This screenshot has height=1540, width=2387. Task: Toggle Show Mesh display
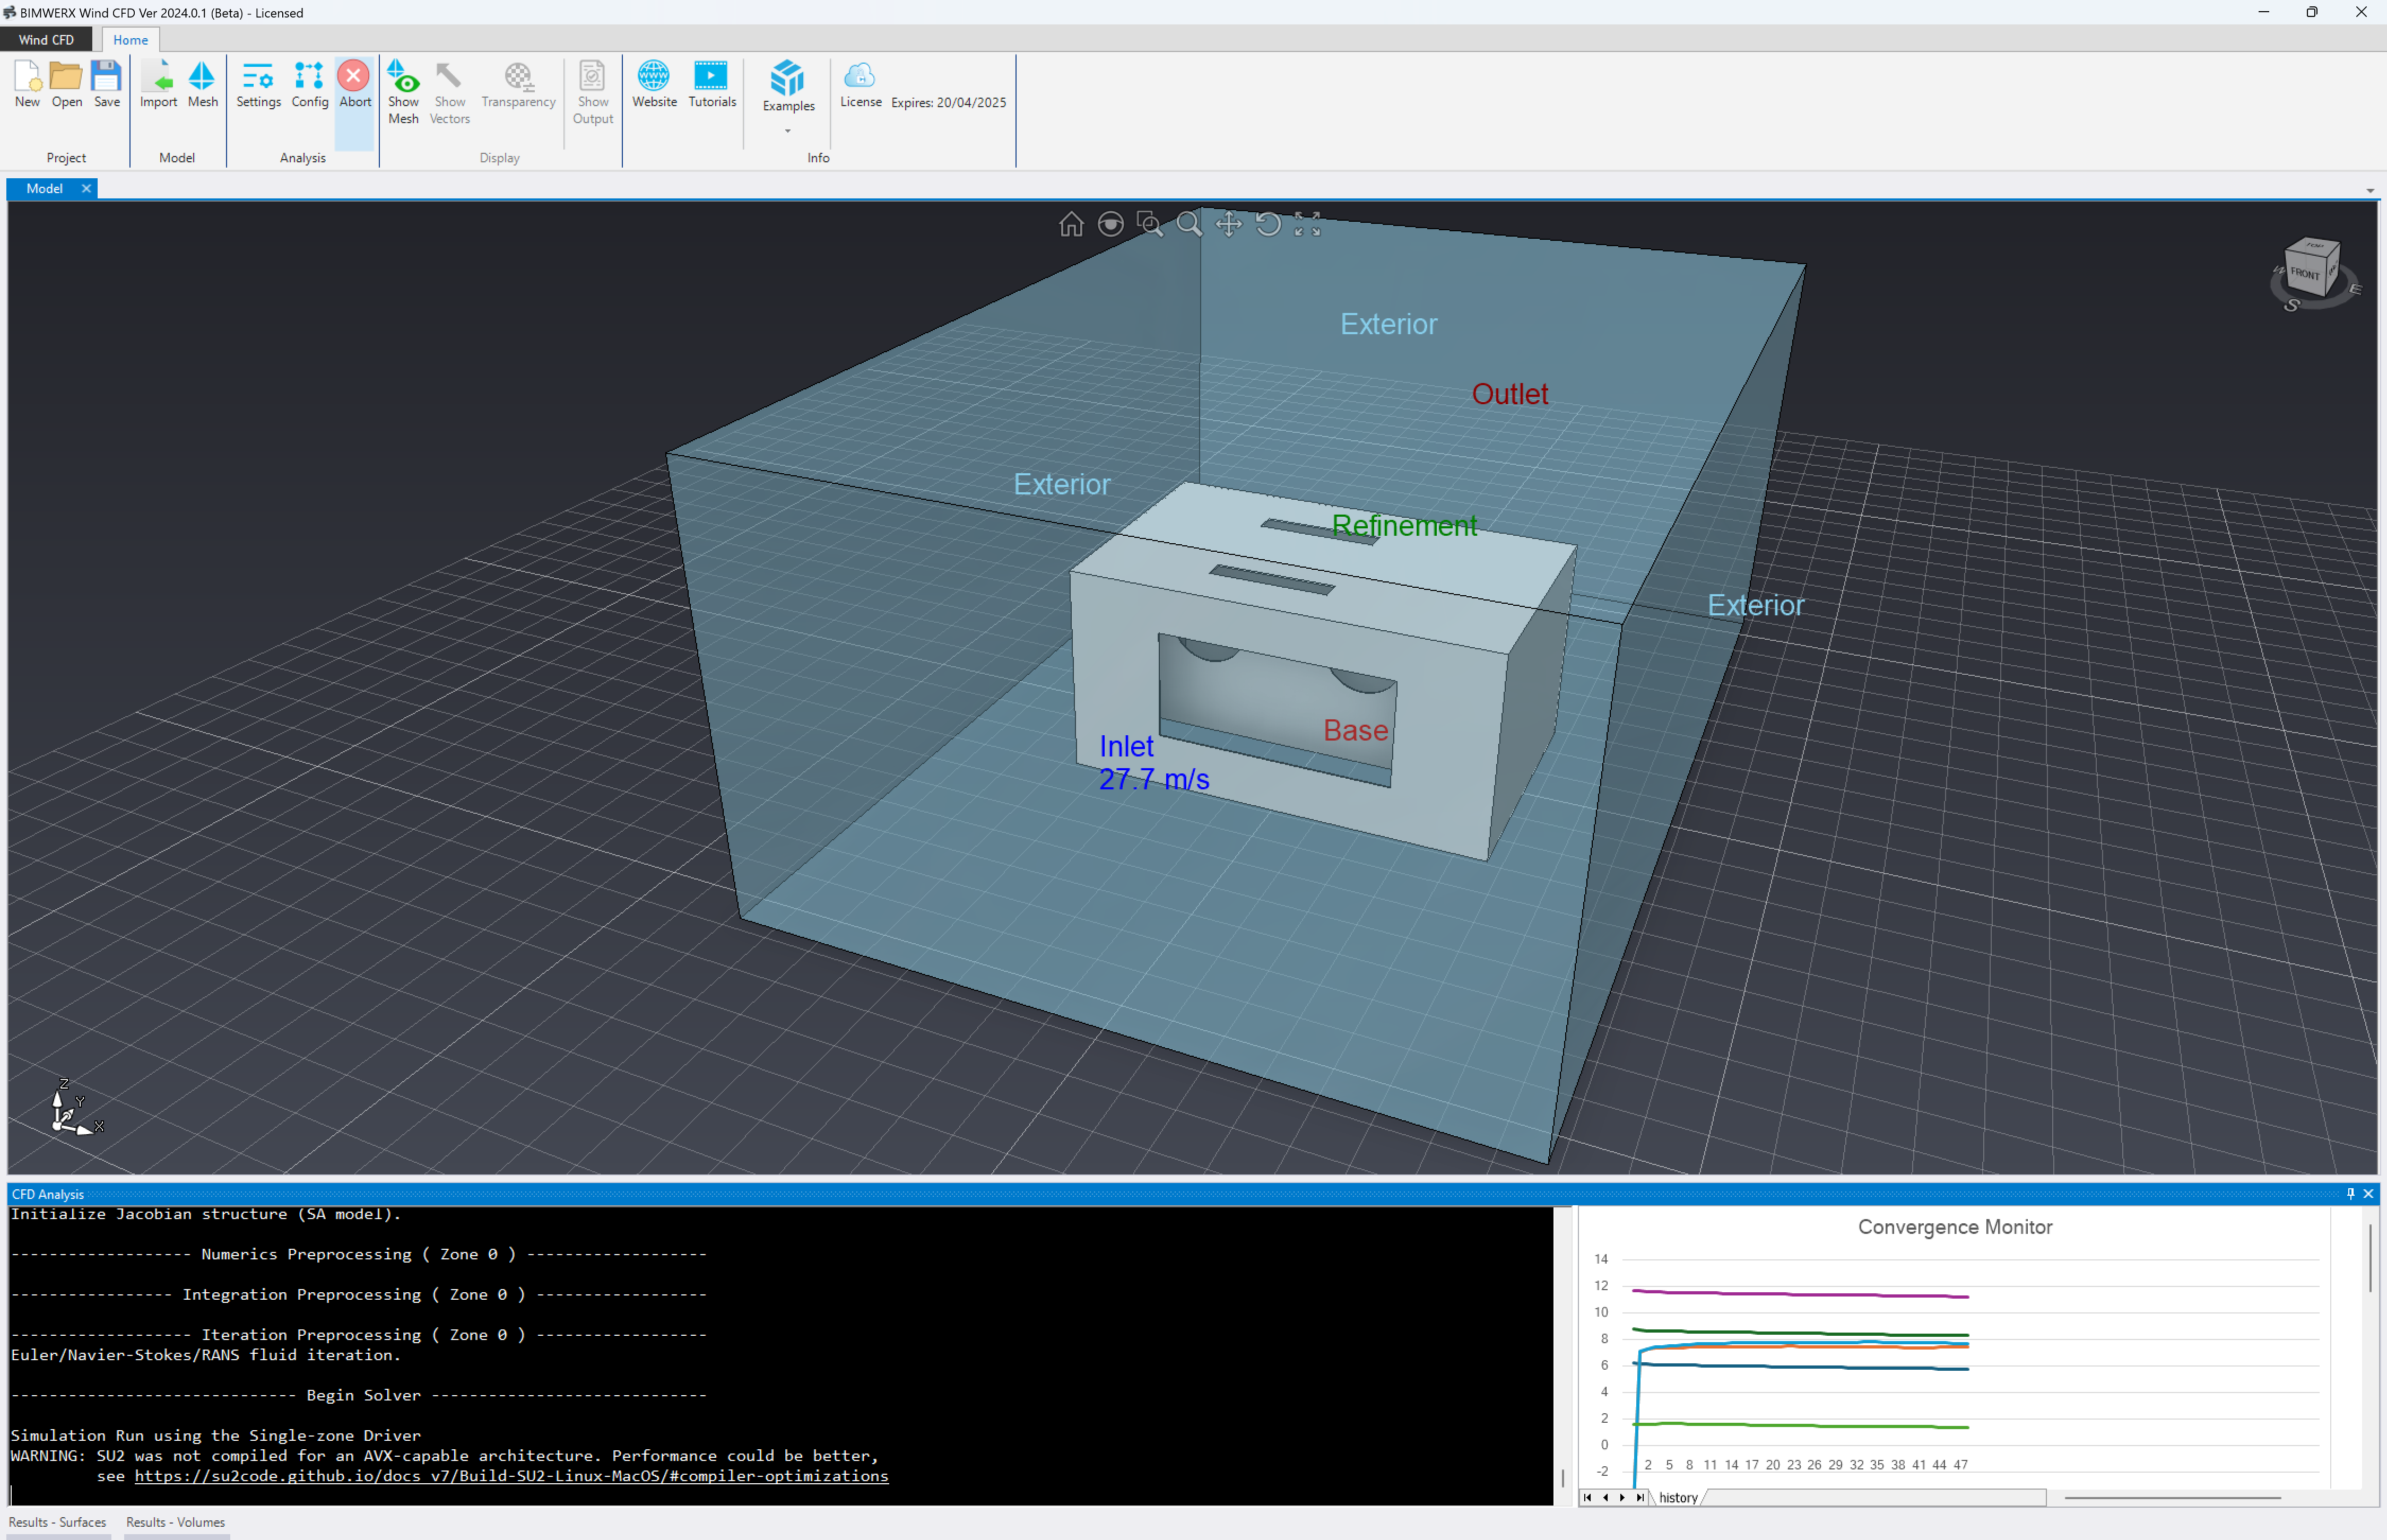403,92
